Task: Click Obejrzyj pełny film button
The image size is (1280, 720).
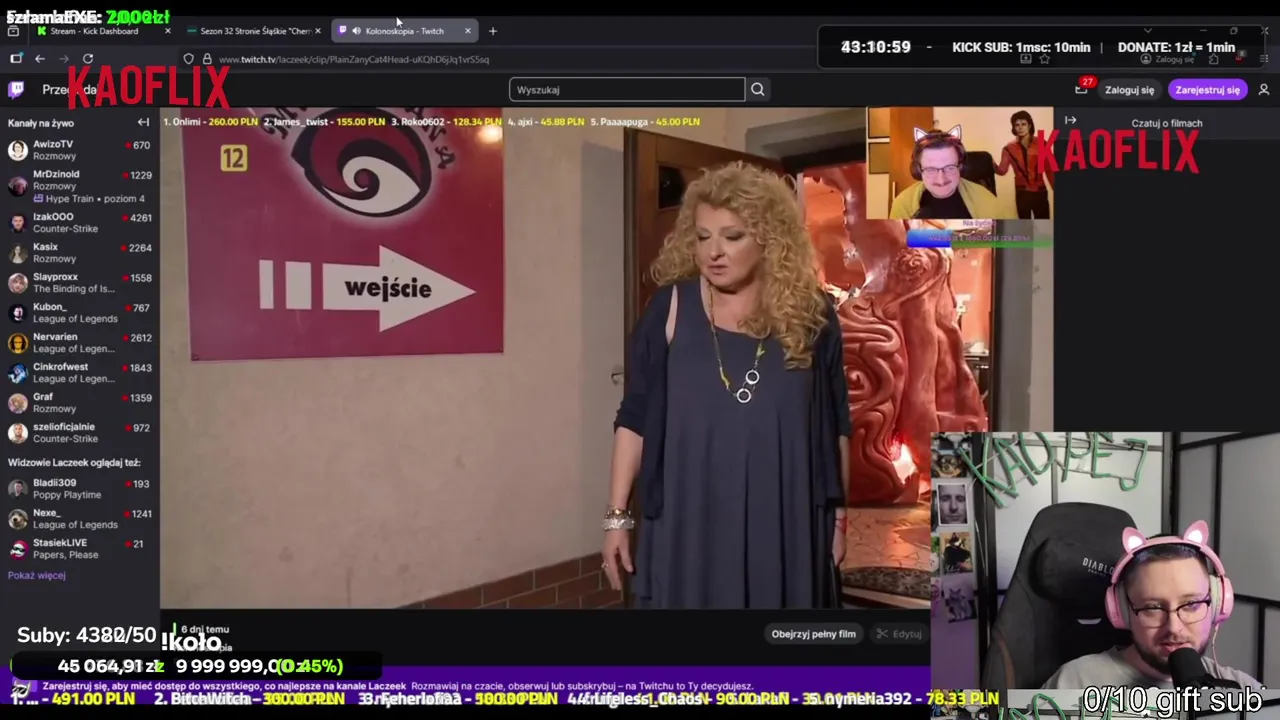Action: pos(813,634)
